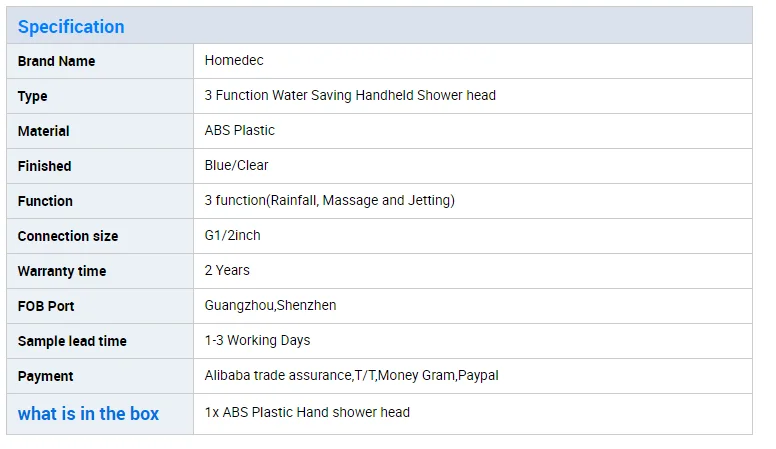Select the Finished row label
This screenshot has width=776, height=449.
tap(45, 166)
